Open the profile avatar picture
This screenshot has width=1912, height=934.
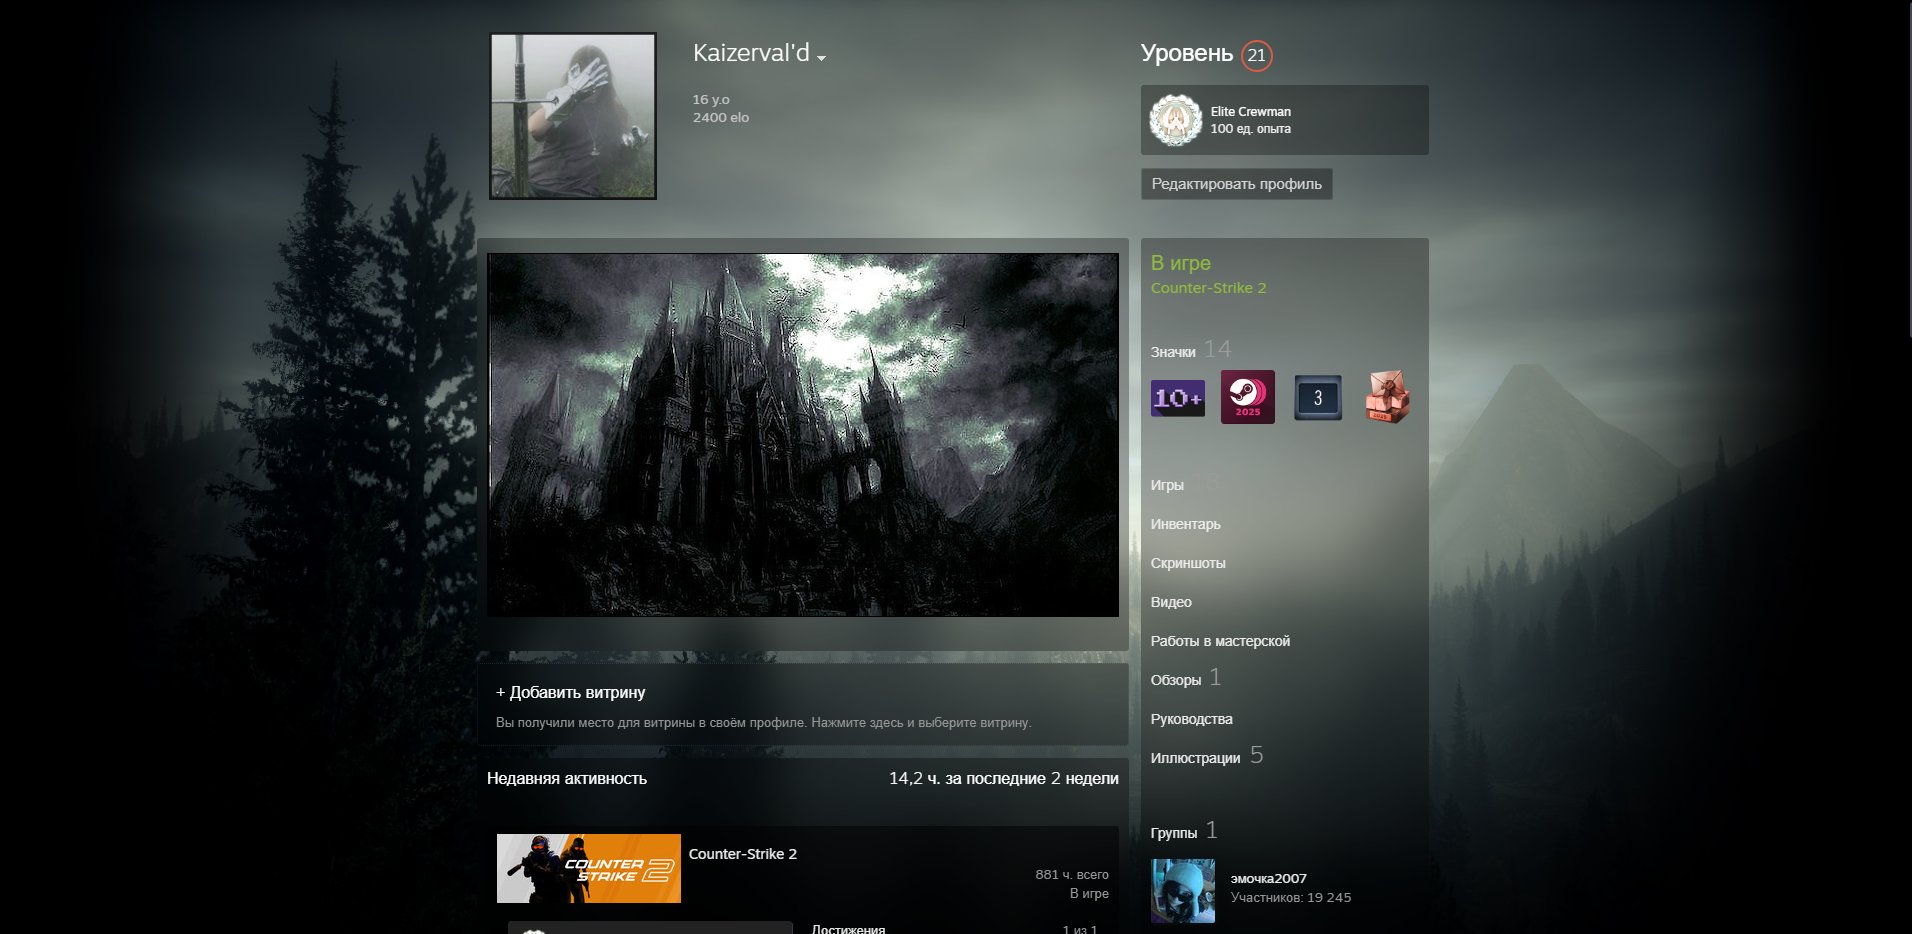click(x=573, y=116)
